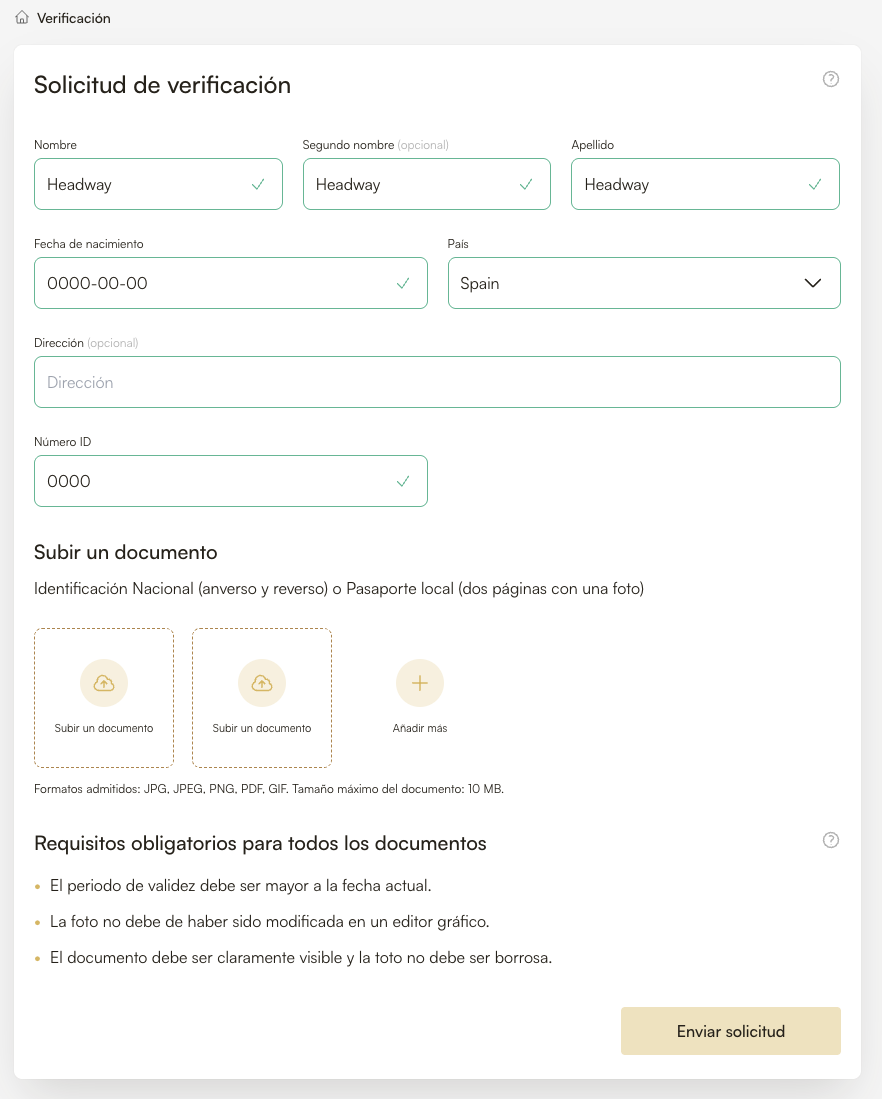Click the checkmark in the Apellido field
882x1099 pixels.
point(815,184)
